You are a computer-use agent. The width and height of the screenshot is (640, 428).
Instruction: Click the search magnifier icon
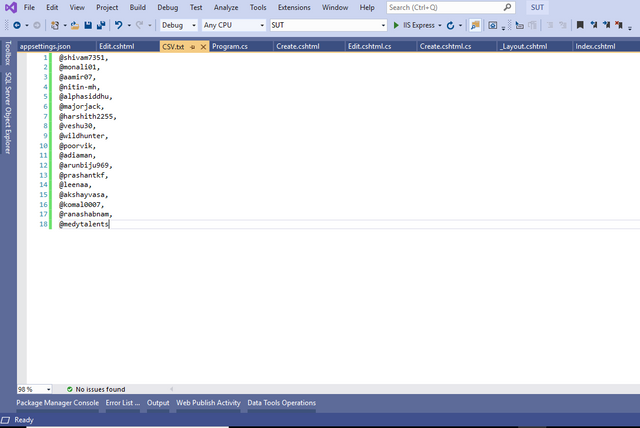click(507, 7)
